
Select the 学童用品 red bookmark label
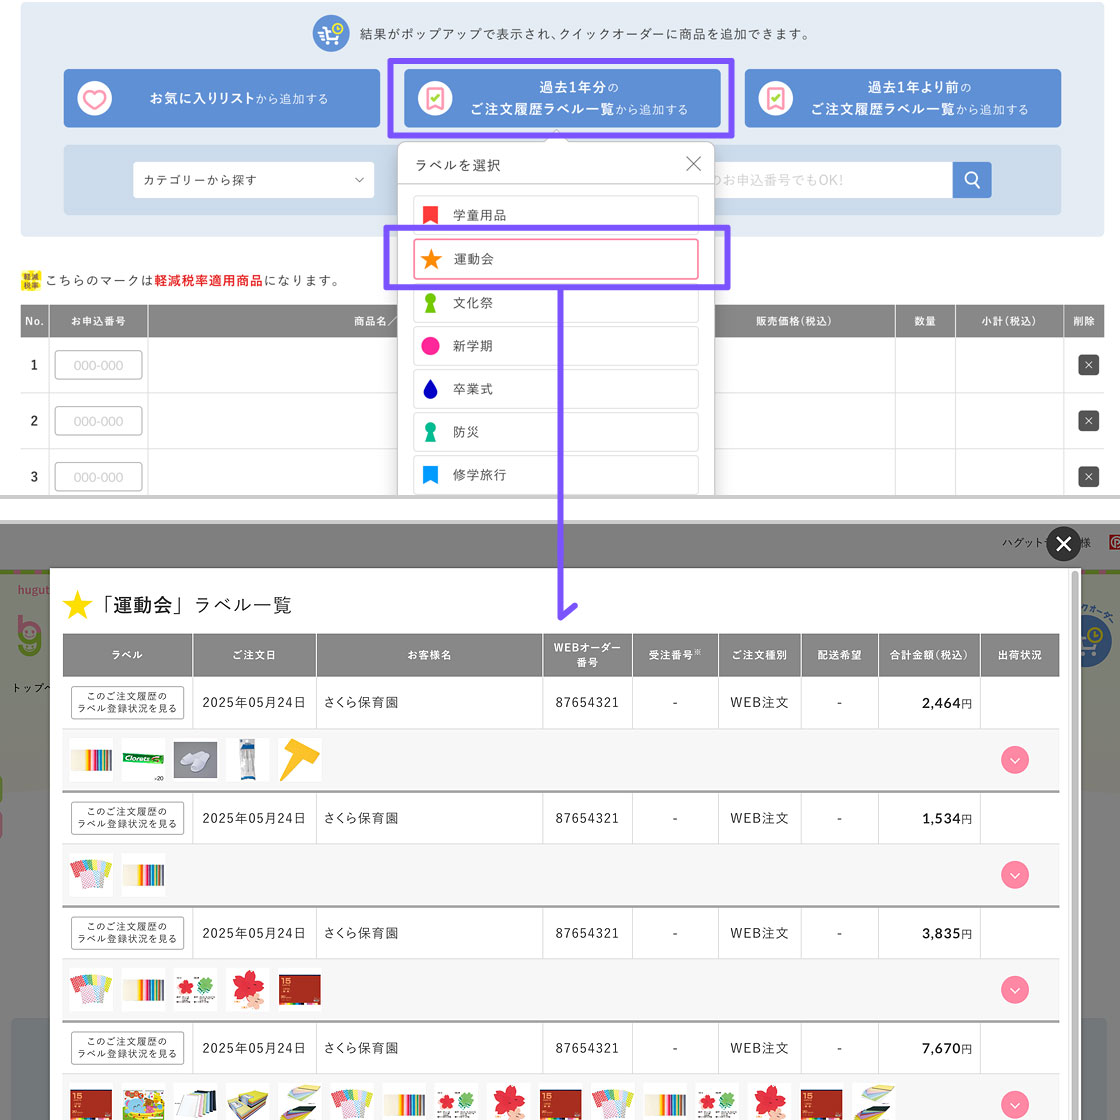tap(555, 215)
